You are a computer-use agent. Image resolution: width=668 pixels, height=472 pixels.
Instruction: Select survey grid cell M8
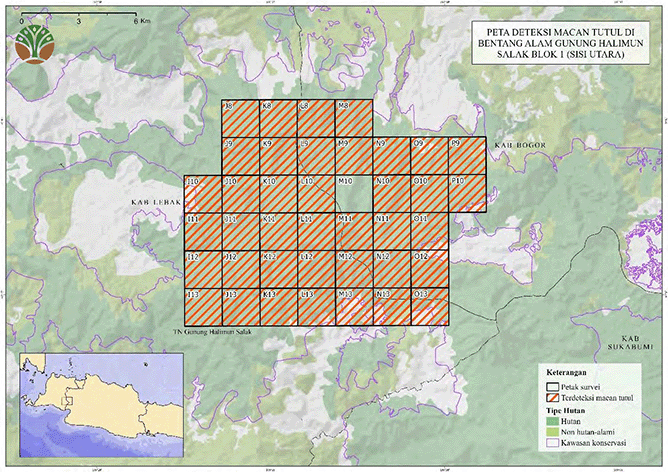[x=353, y=119]
